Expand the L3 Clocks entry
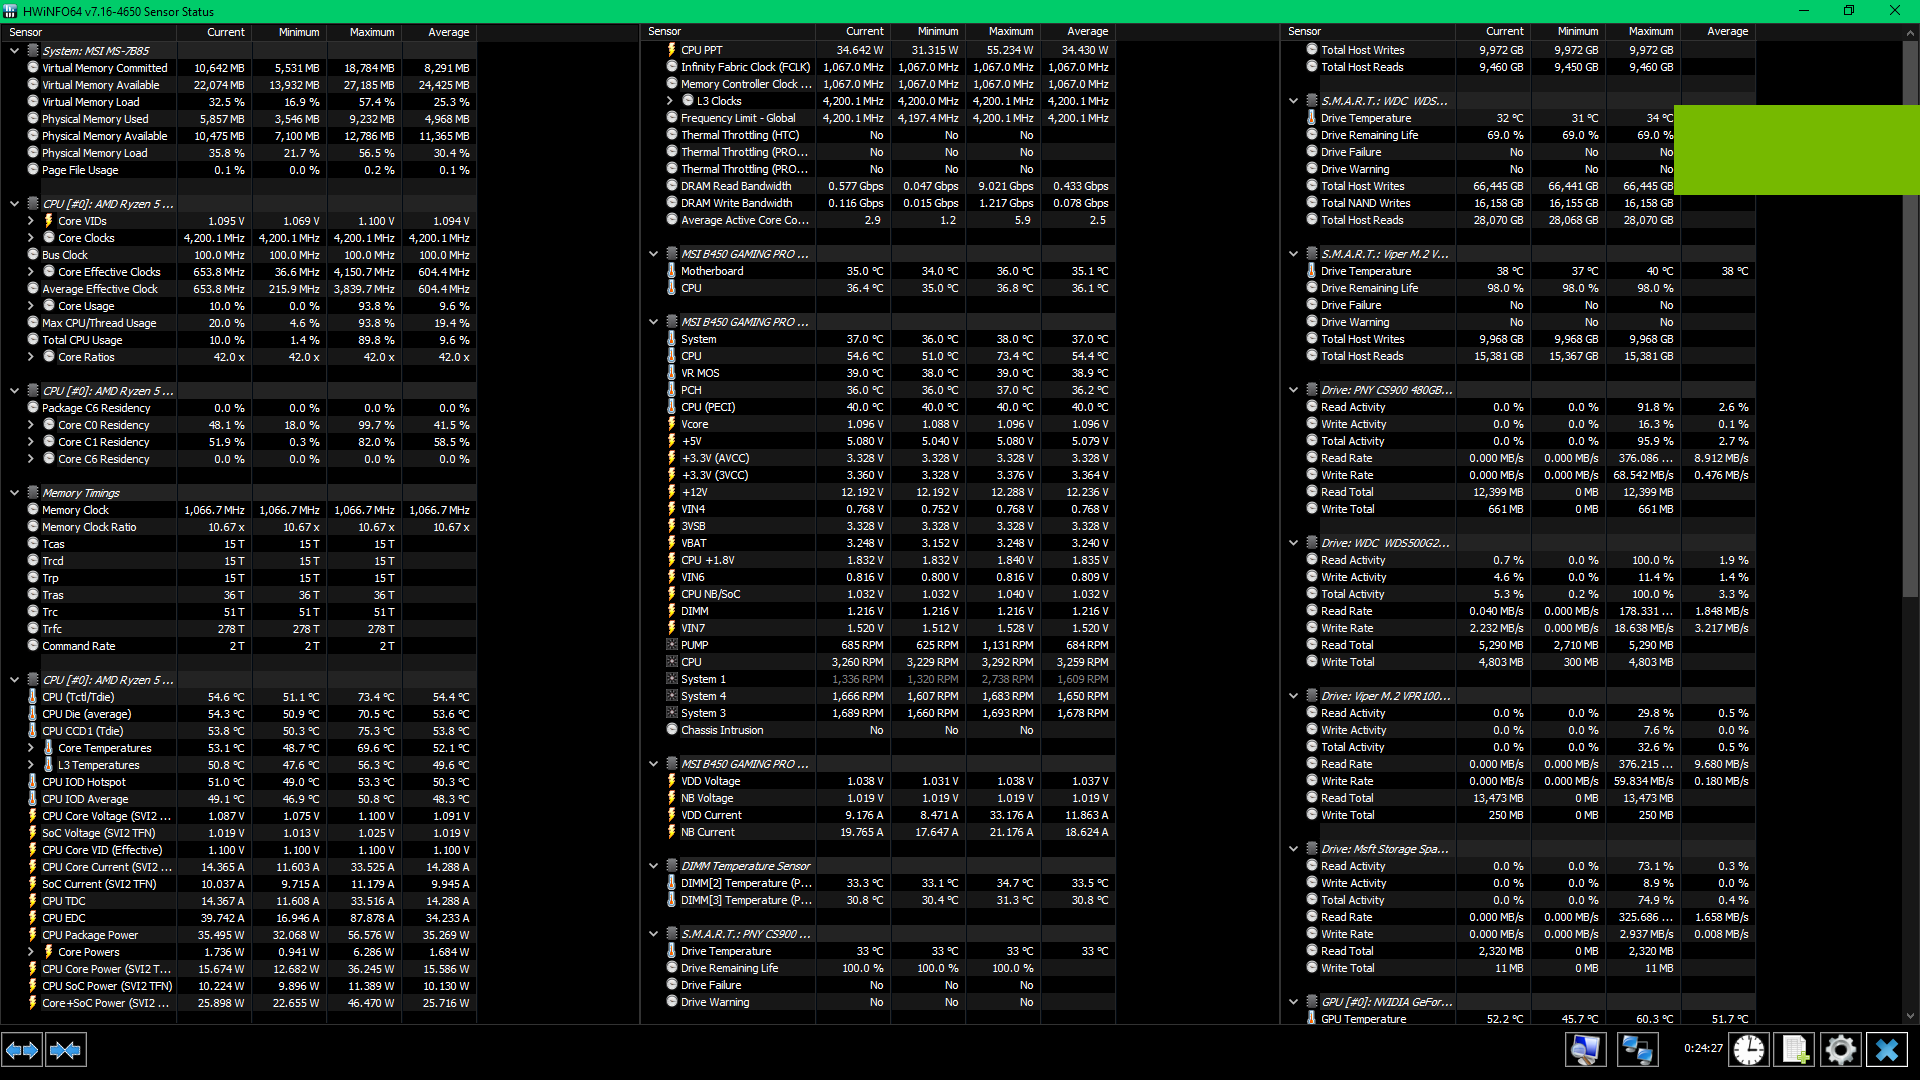 coord(670,101)
